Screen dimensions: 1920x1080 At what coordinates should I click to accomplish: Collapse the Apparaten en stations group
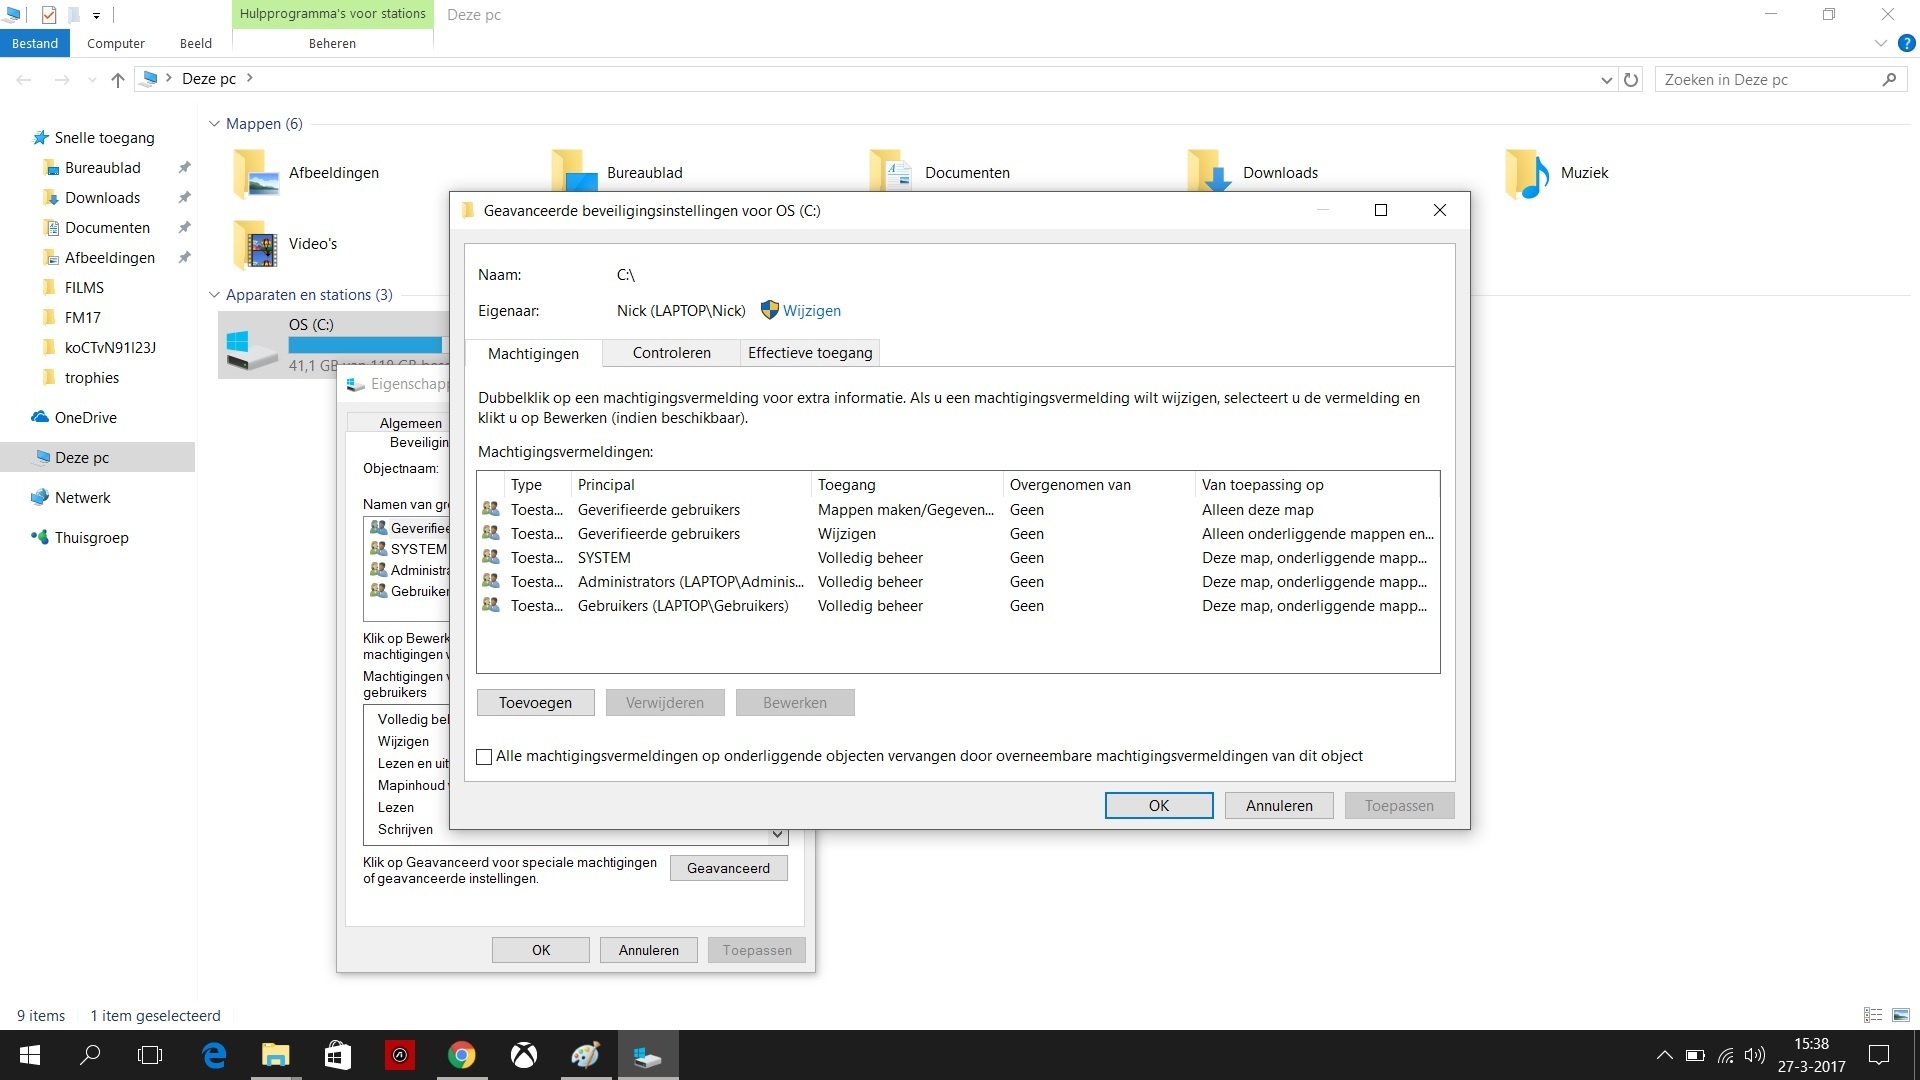point(214,295)
